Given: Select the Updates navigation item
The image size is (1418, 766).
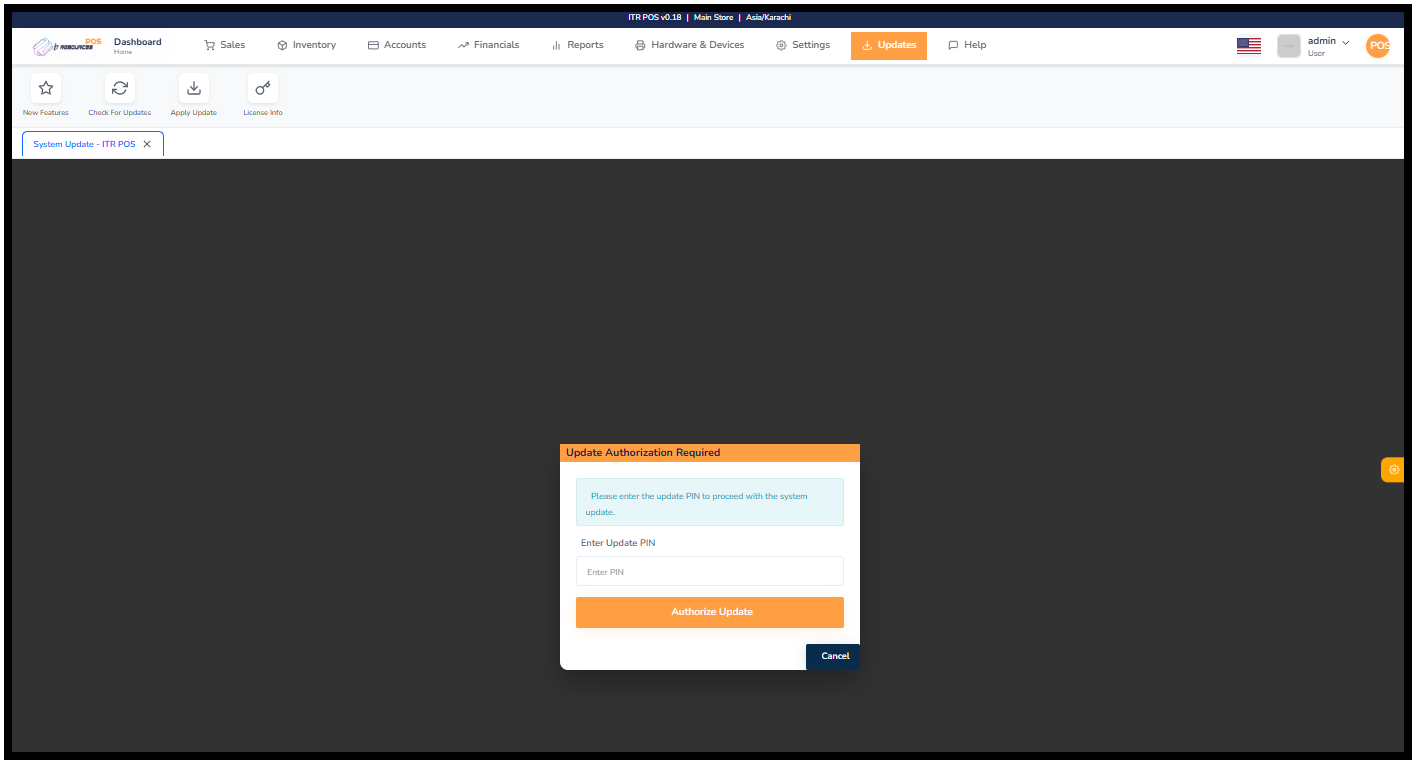Looking at the screenshot, I should [x=888, y=45].
